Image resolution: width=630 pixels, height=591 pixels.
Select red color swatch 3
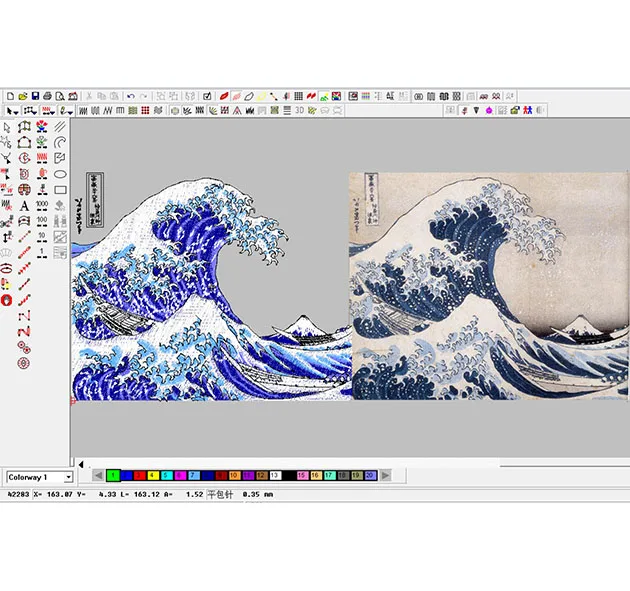point(139,476)
